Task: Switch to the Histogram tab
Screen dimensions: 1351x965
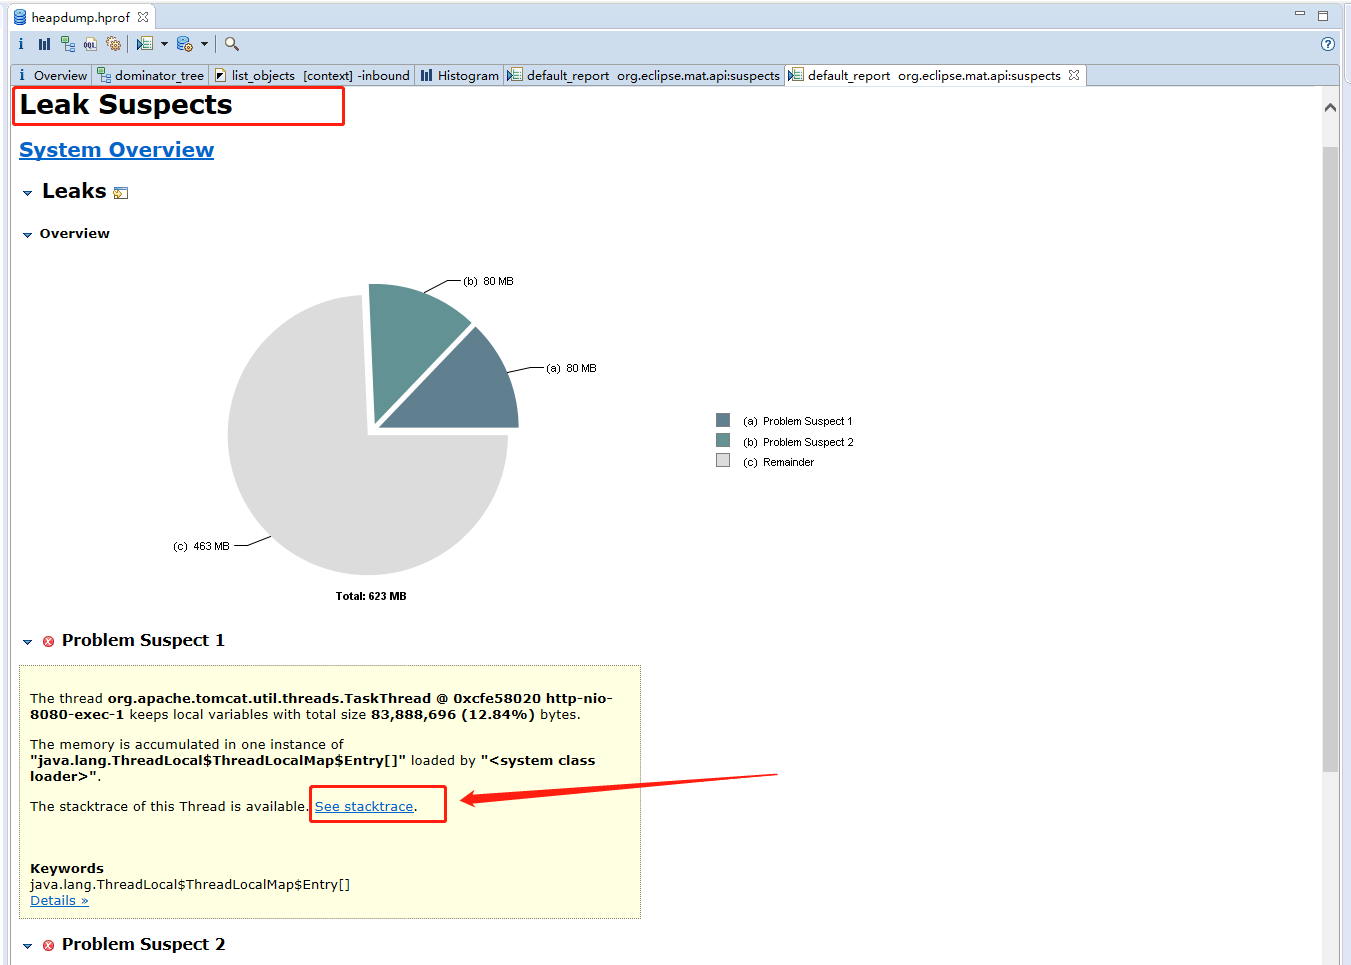Action: 460,75
